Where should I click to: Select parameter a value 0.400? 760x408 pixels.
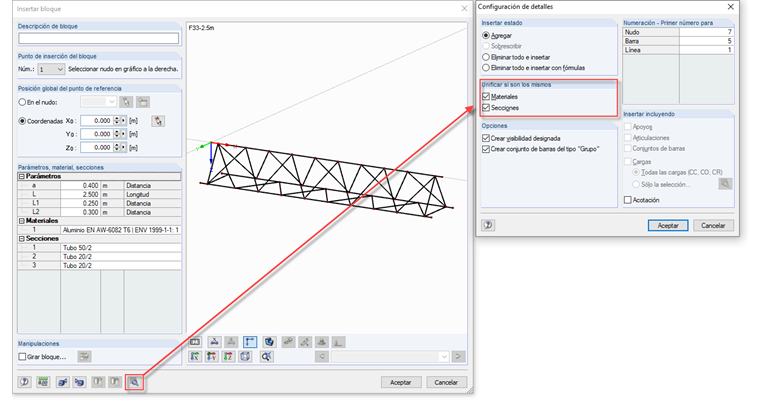pyautogui.click(x=80, y=186)
